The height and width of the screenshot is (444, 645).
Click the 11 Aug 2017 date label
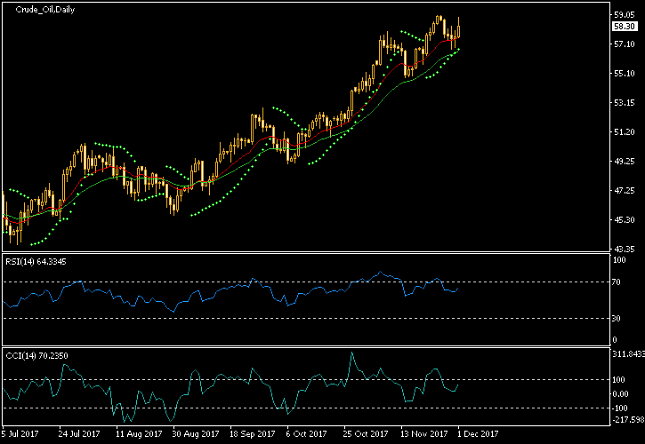tap(139, 434)
